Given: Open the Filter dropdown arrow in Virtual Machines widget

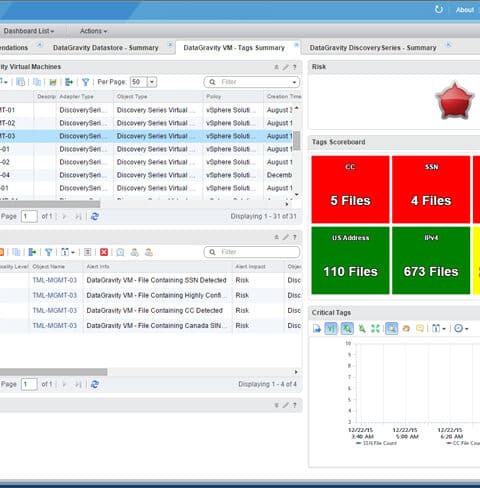Looking at the screenshot, I should tap(294, 82).
